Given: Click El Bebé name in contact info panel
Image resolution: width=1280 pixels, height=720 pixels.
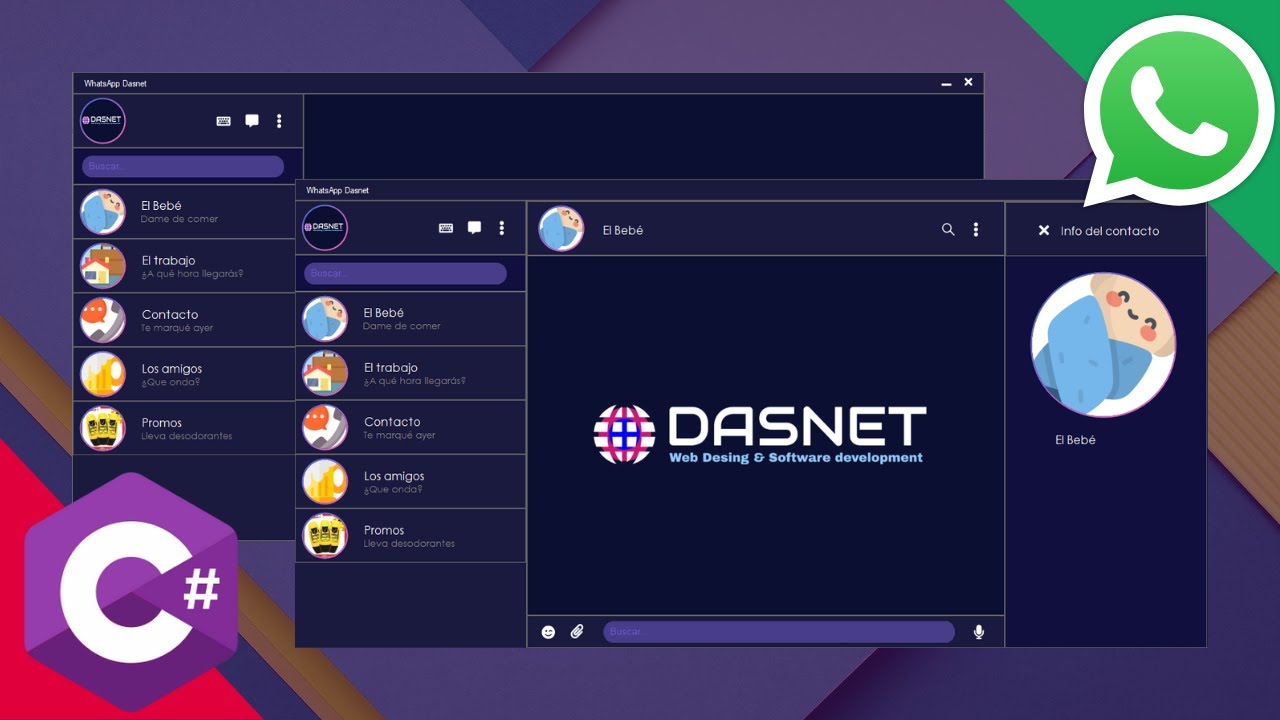Looking at the screenshot, I should click(x=1076, y=440).
